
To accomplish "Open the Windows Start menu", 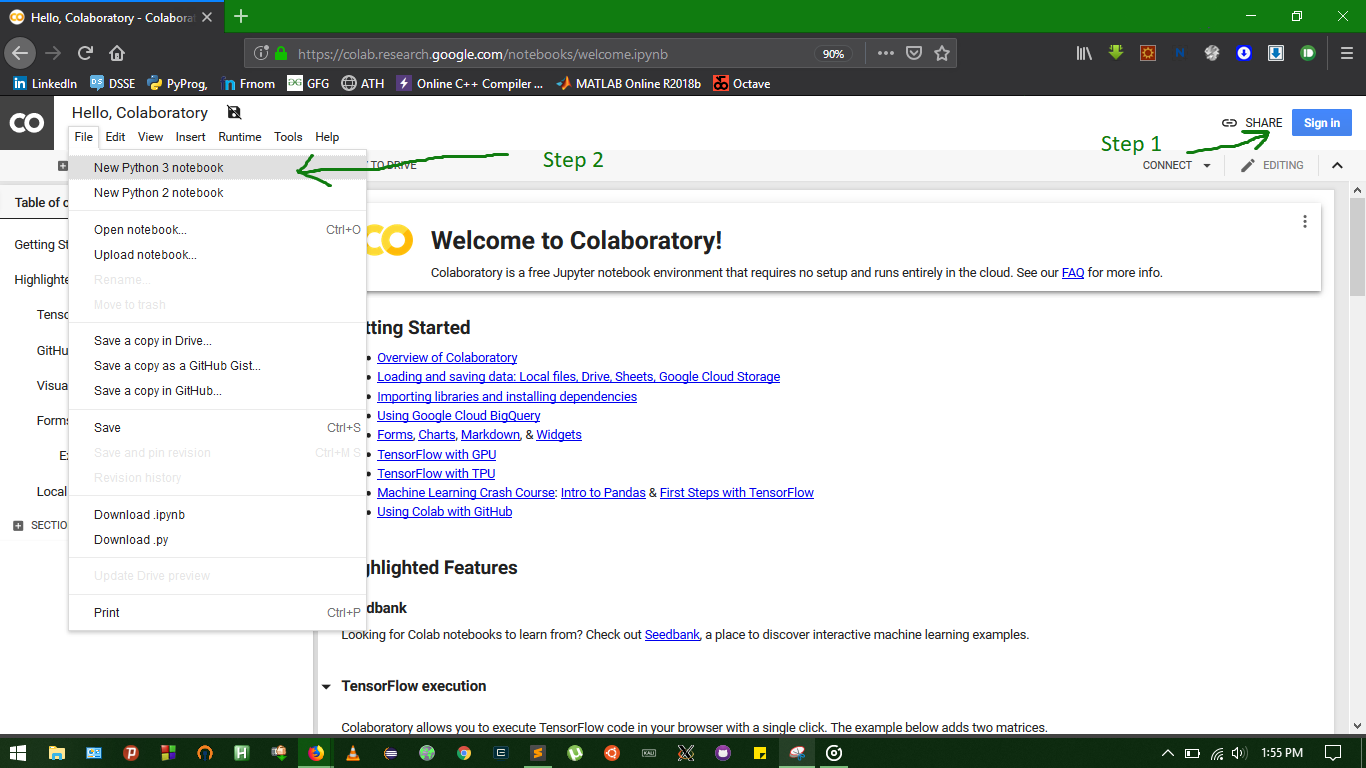I will [x=19, y=752].
